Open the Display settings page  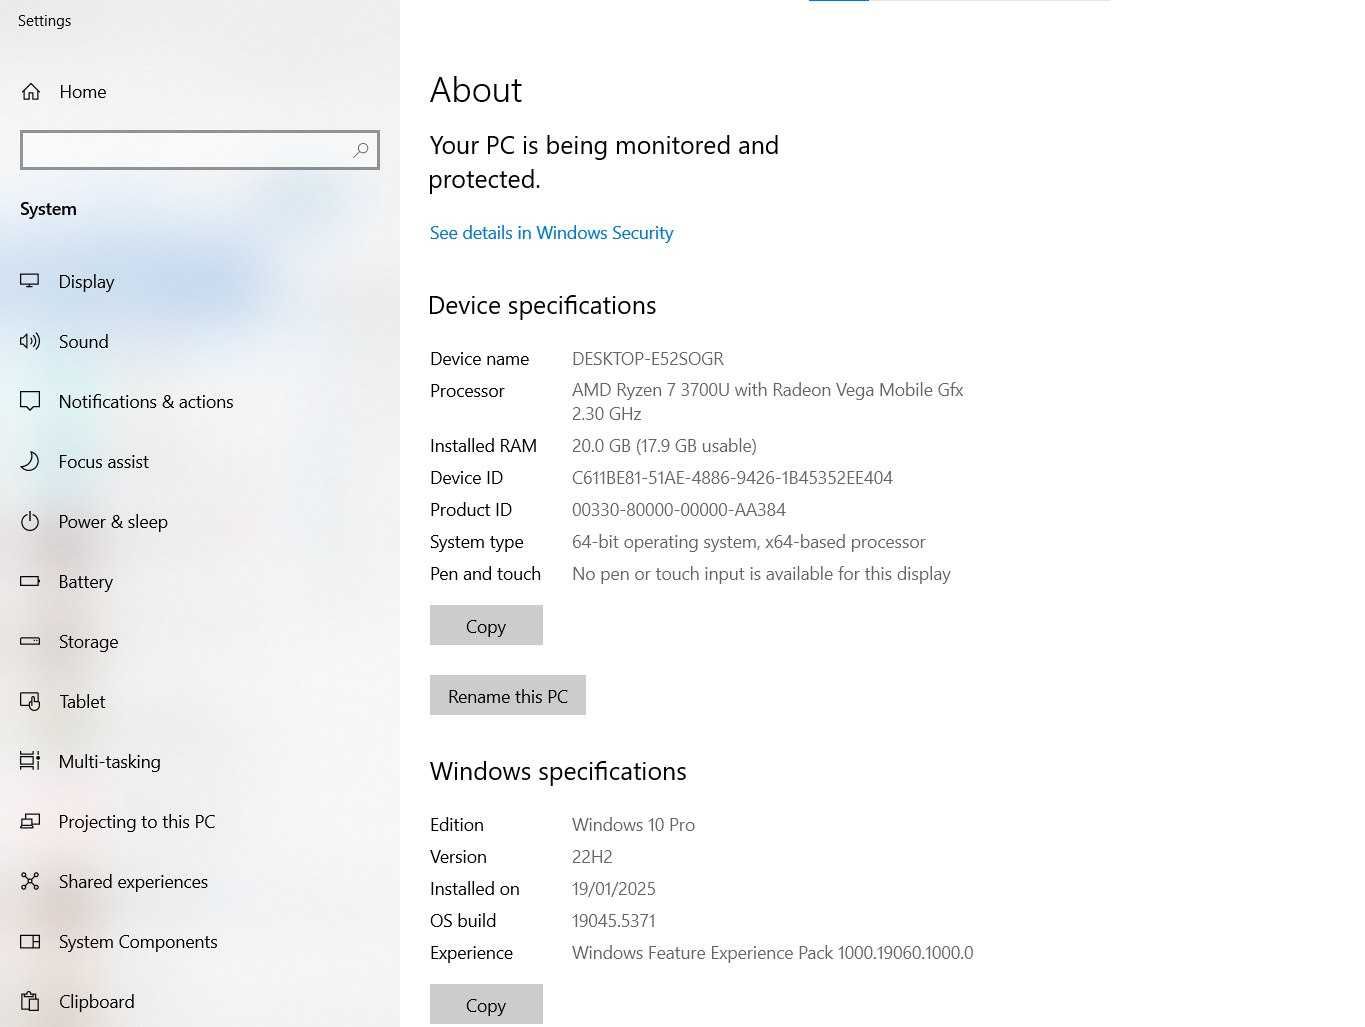(x=200, y=281)
